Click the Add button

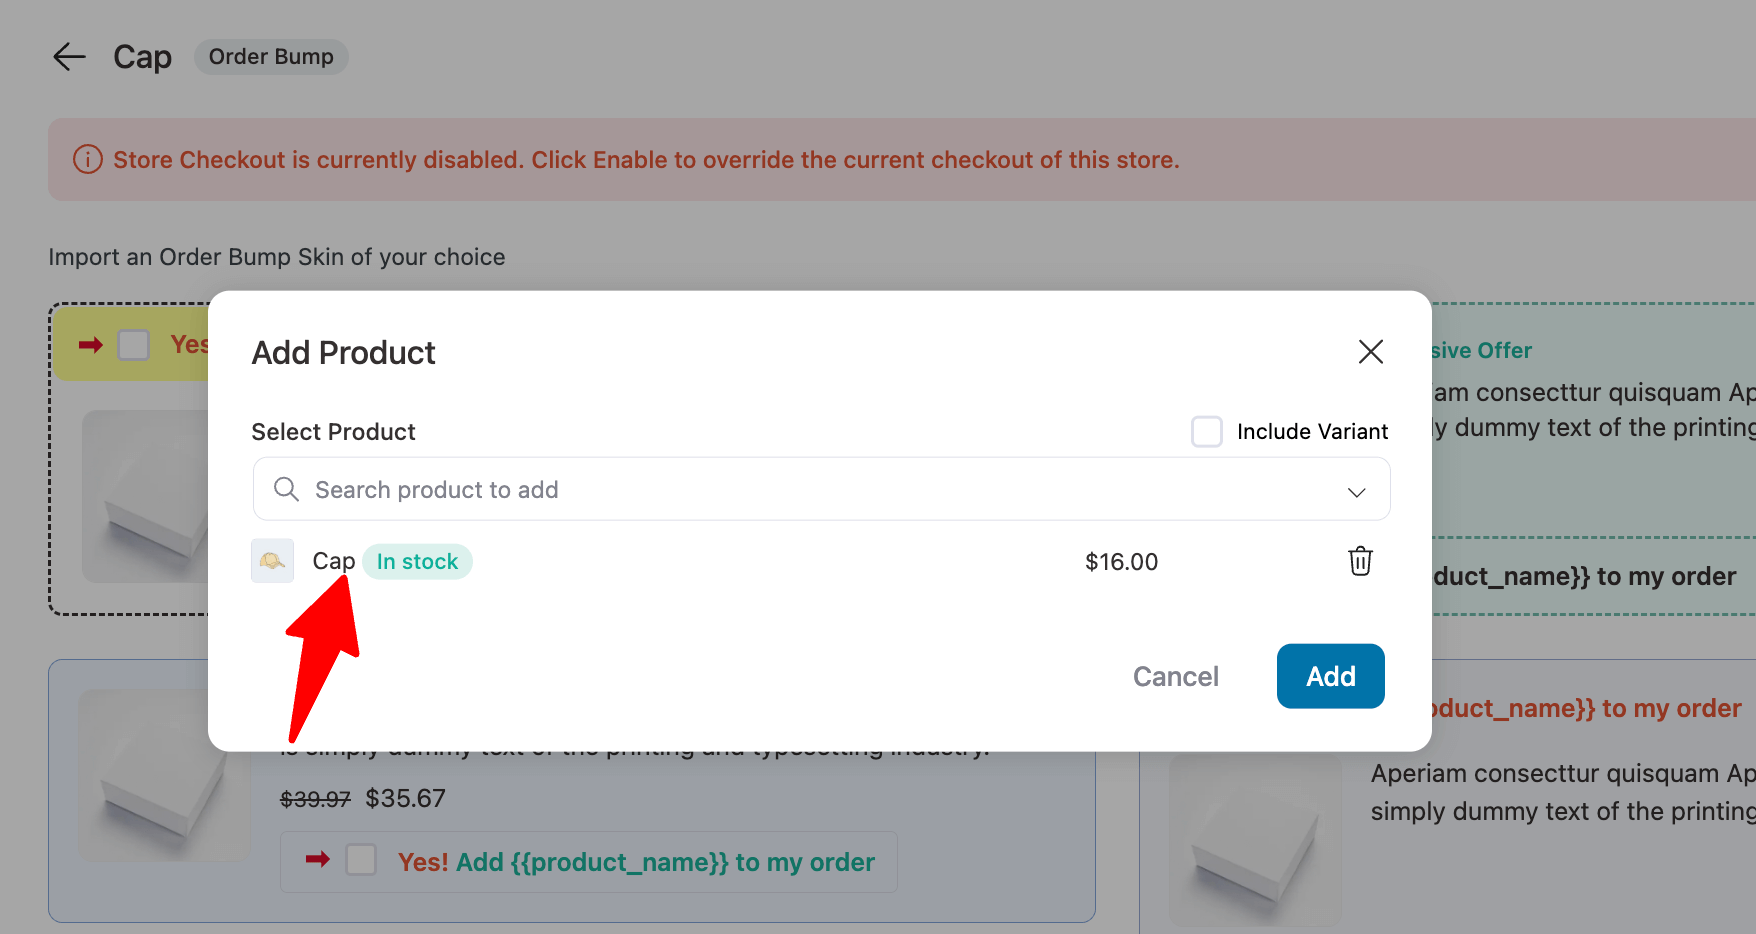pyautogui.click(x=1330, y=676)
